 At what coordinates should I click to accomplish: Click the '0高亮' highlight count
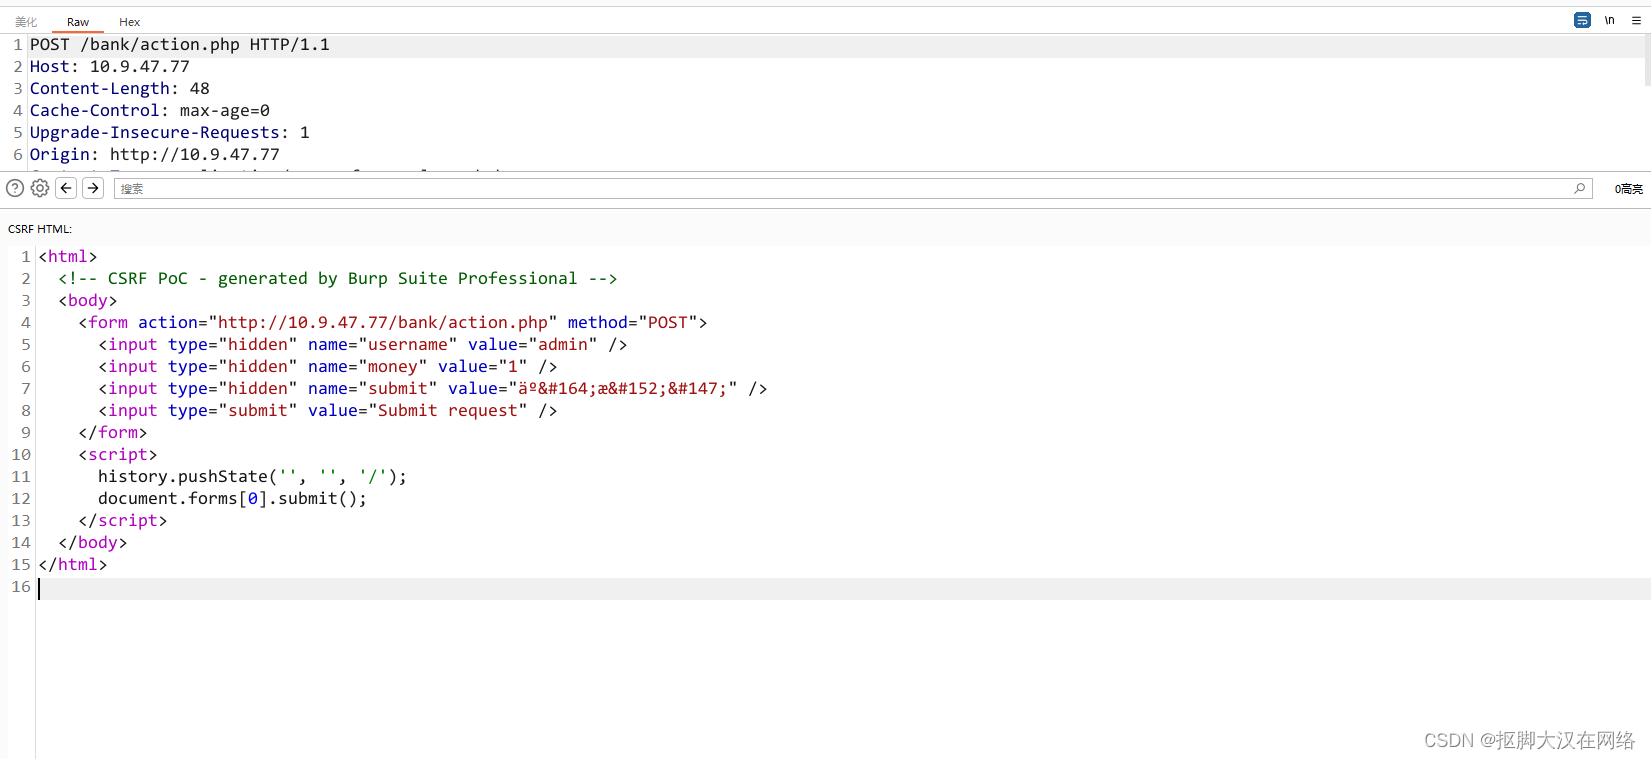[x=1628, y=189]
